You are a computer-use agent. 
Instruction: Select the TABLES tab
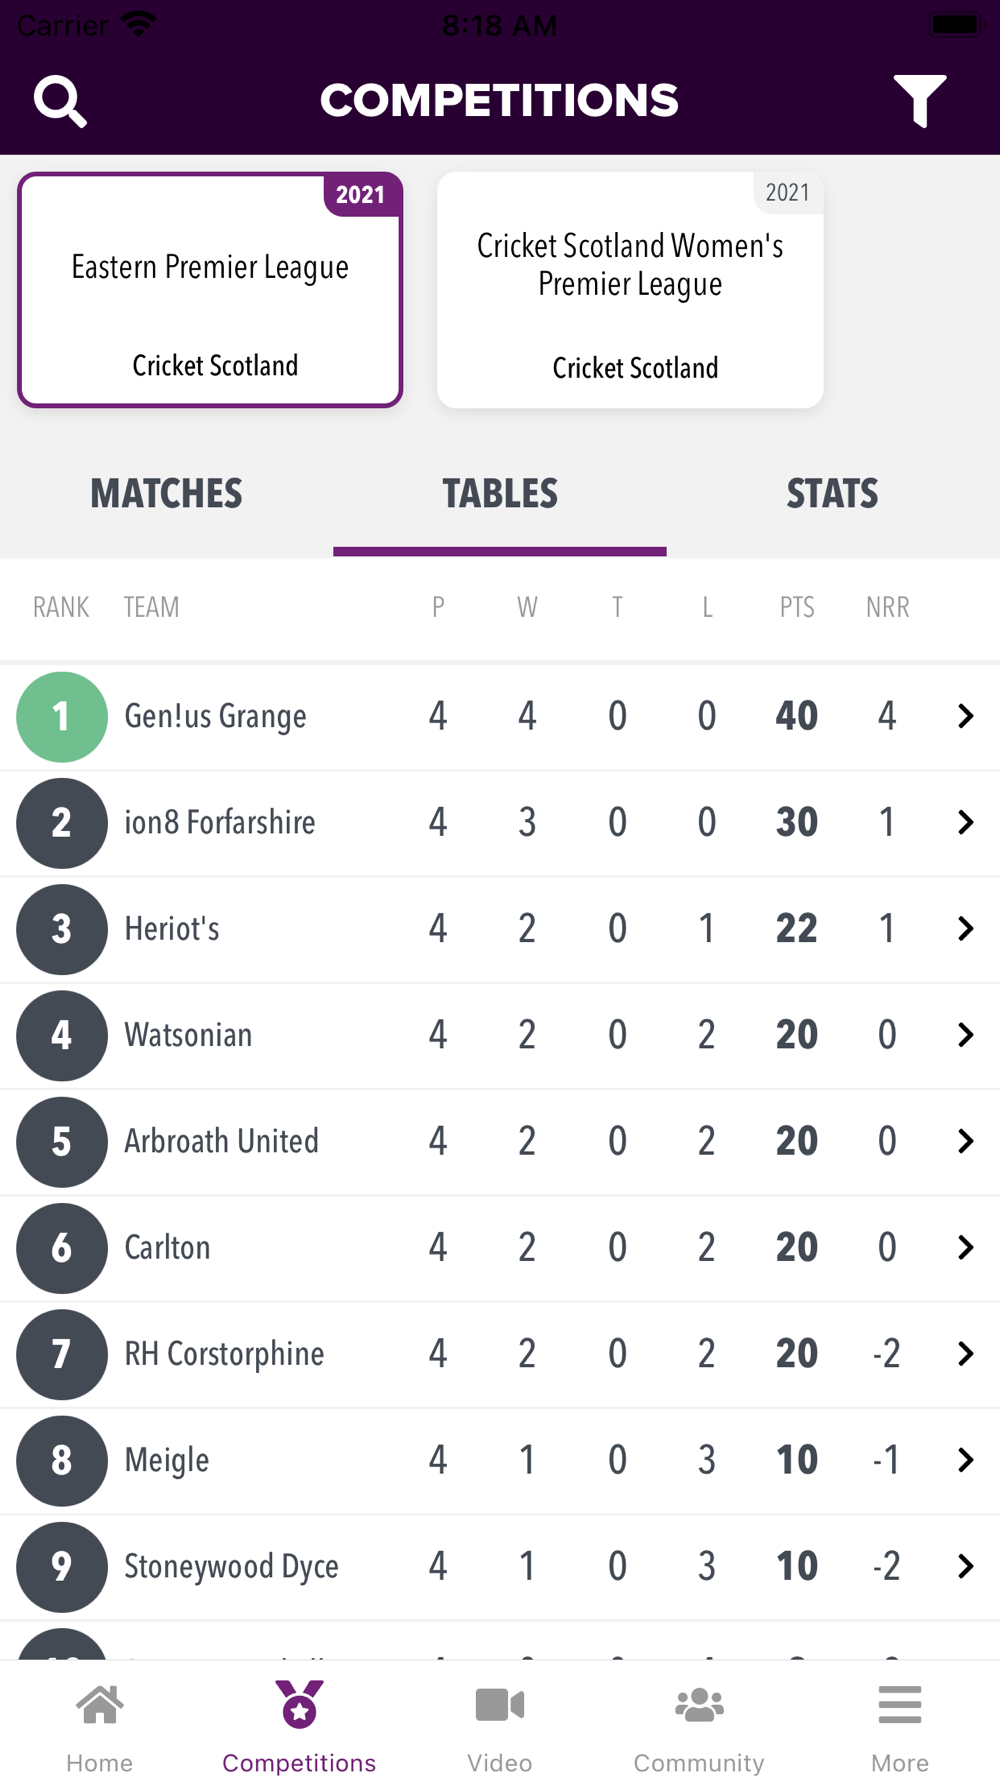pos(500,494)
